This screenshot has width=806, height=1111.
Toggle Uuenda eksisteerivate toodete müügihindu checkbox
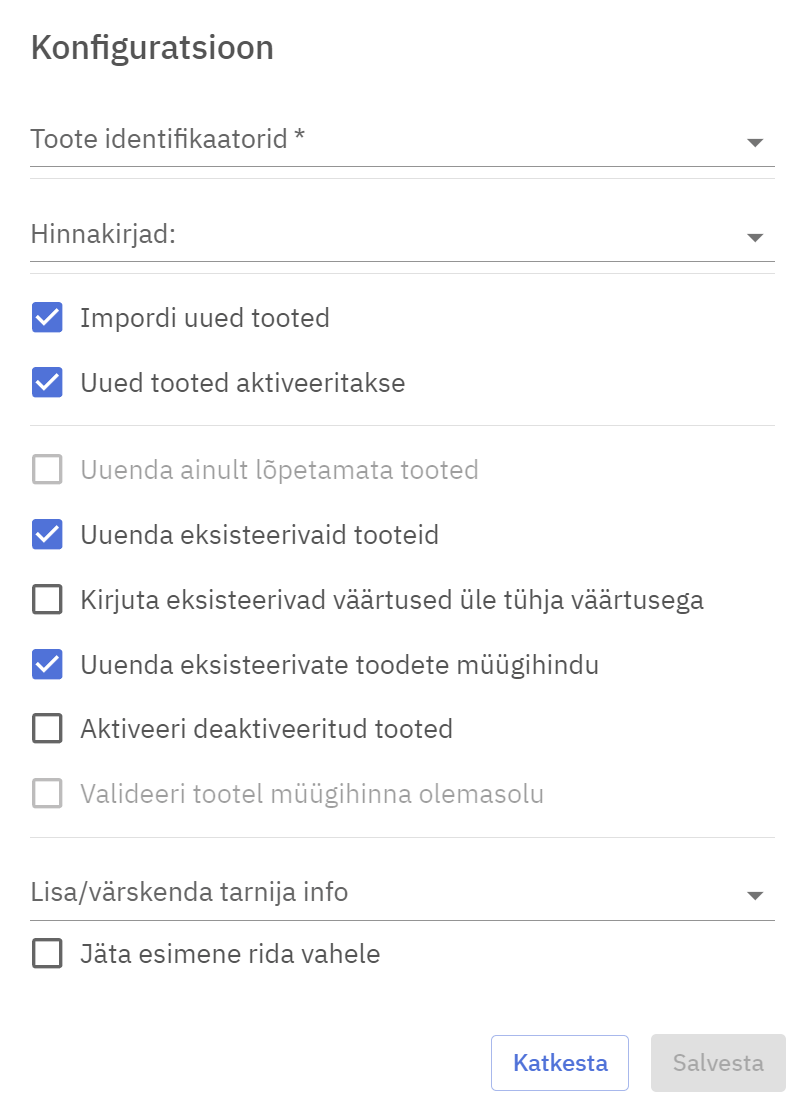pos(47,664)
